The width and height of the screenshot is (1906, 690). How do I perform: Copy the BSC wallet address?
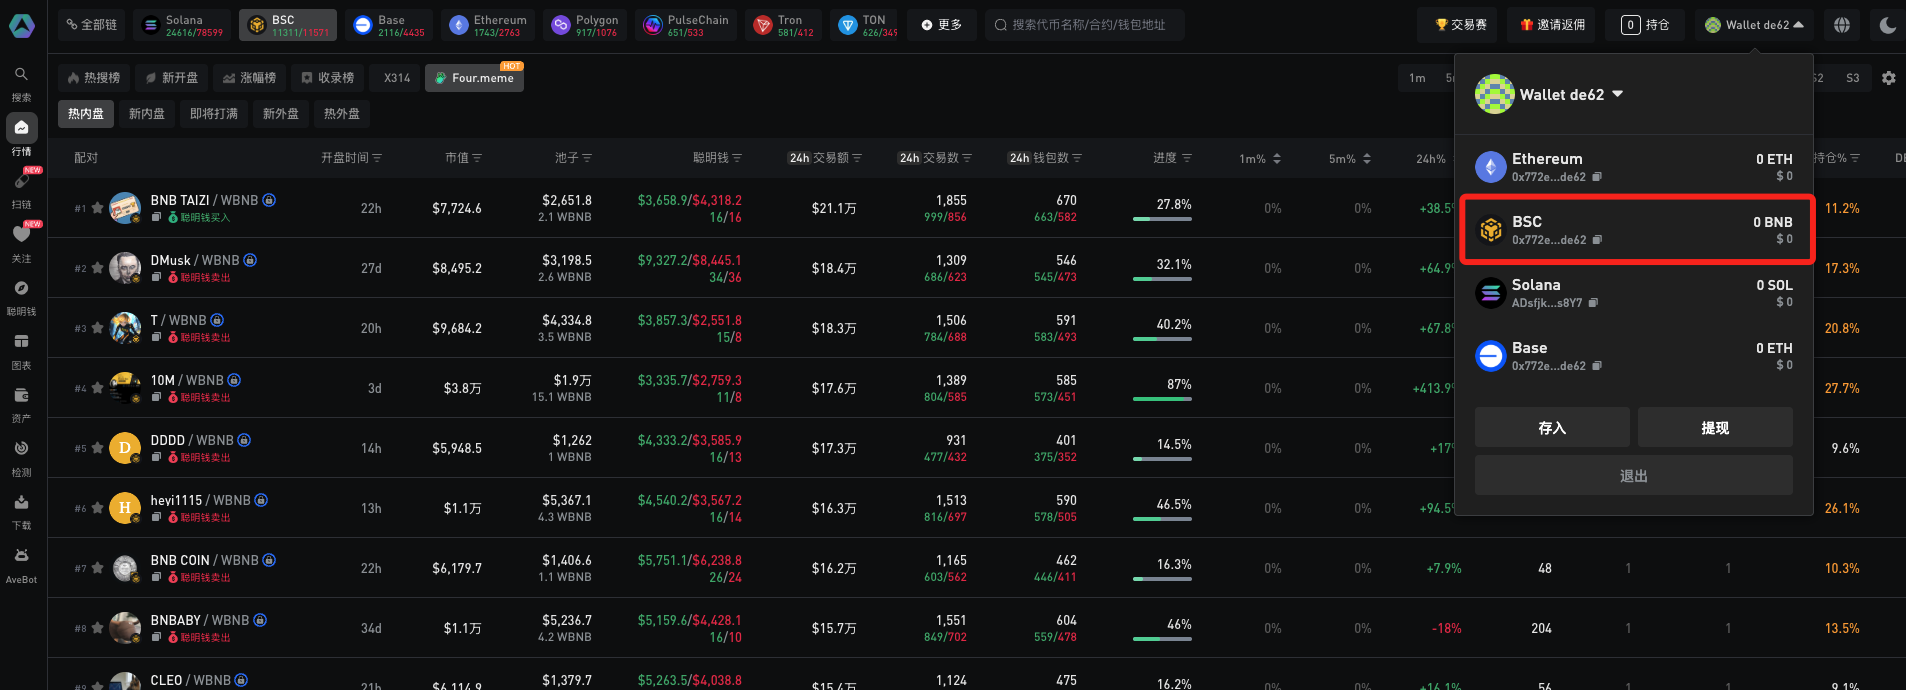[x=1597, y=240]
